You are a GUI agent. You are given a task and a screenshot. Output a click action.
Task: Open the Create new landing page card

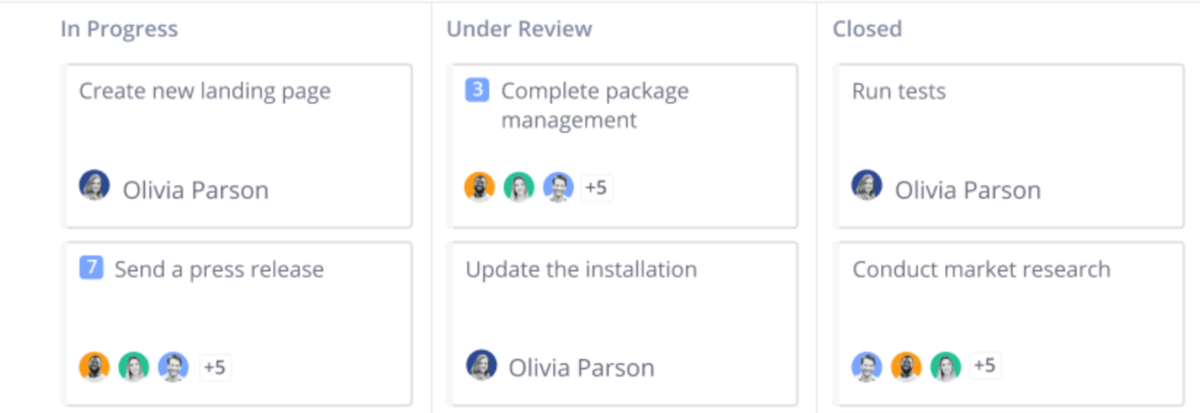237,146
